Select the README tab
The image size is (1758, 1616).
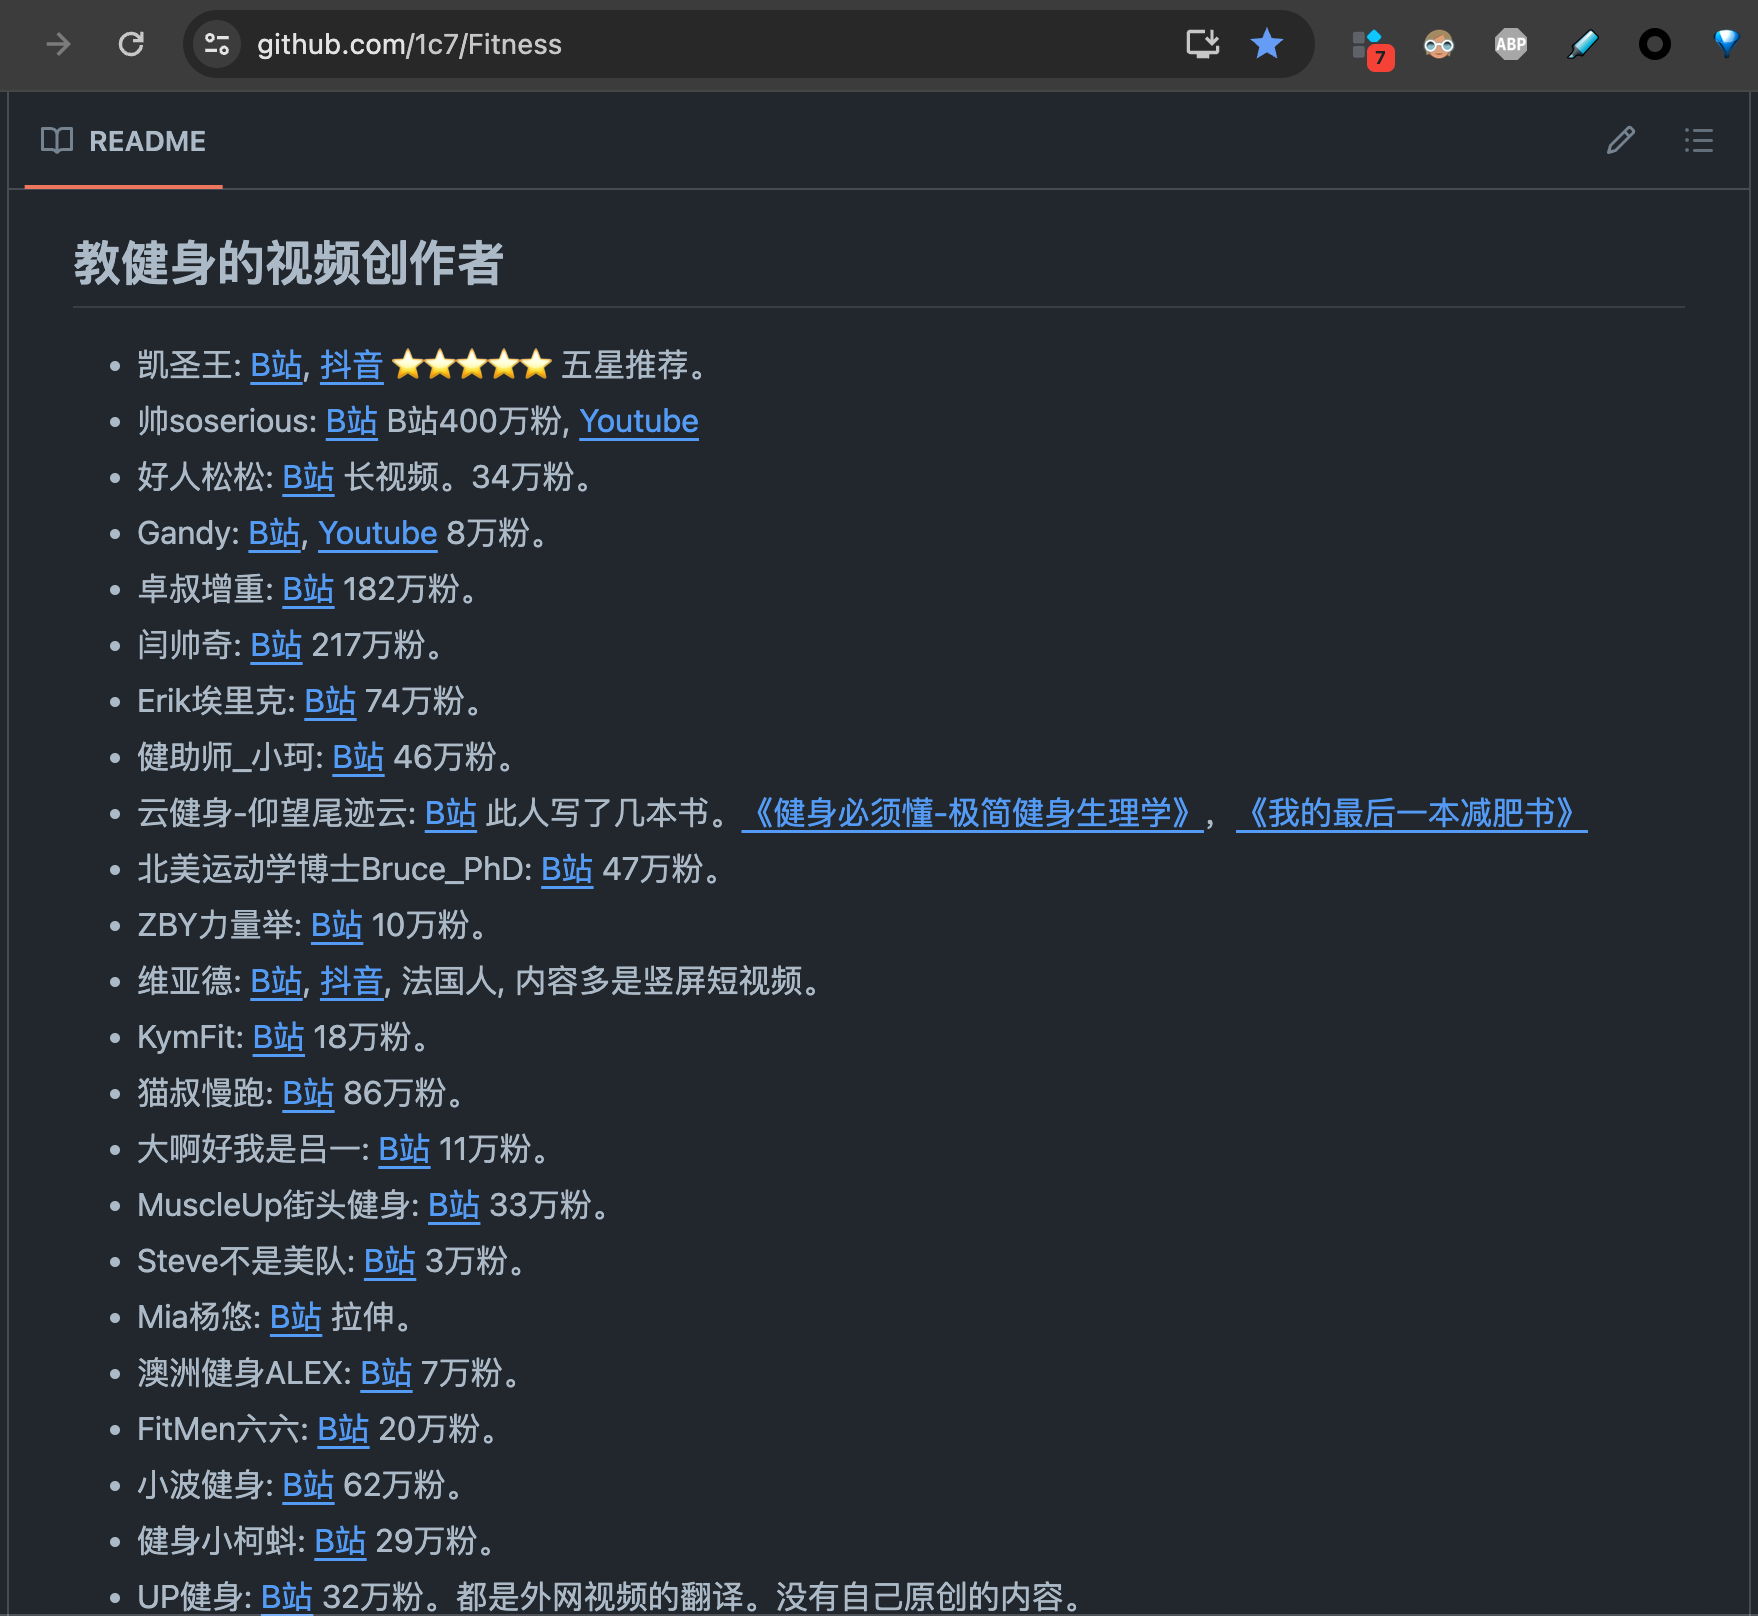coord(124,141)
